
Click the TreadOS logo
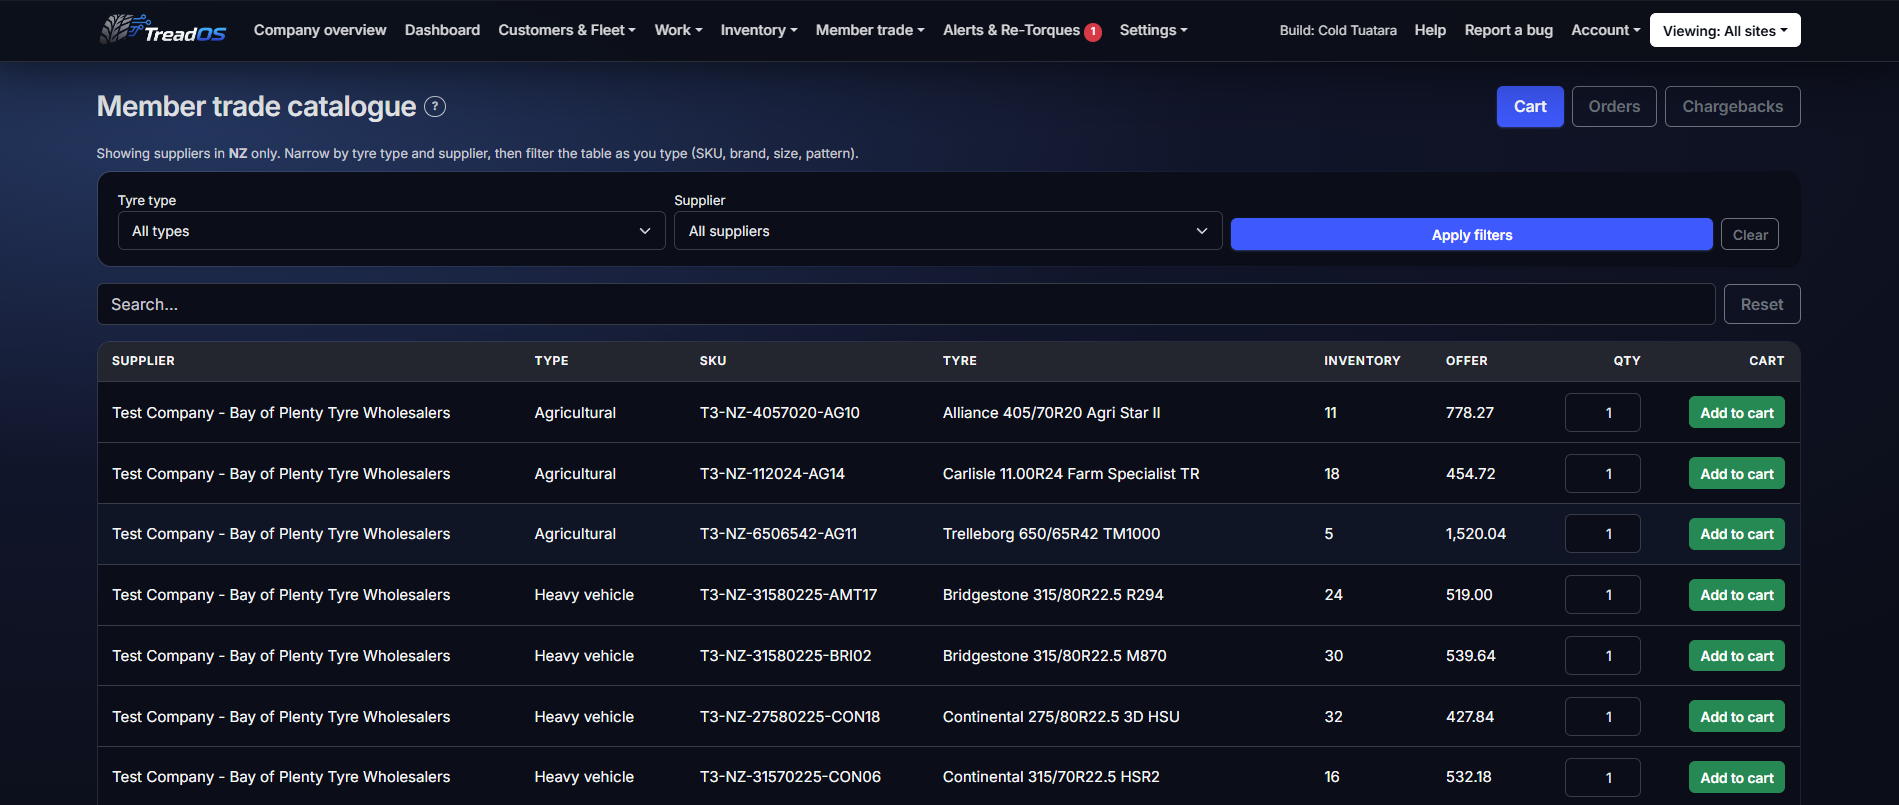point(163,30)
